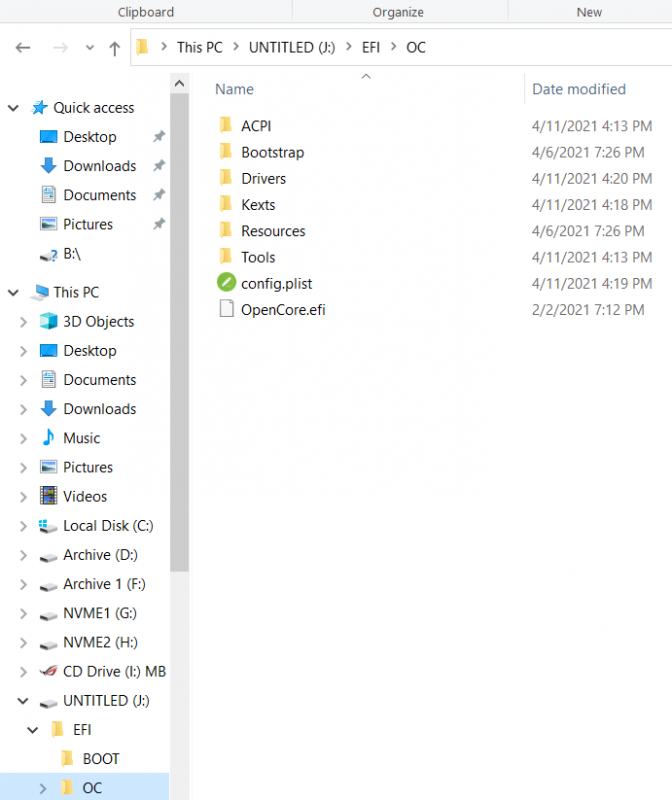Select the Tools folder icon
Screen dimensions: 672x800
pos(226,256)
